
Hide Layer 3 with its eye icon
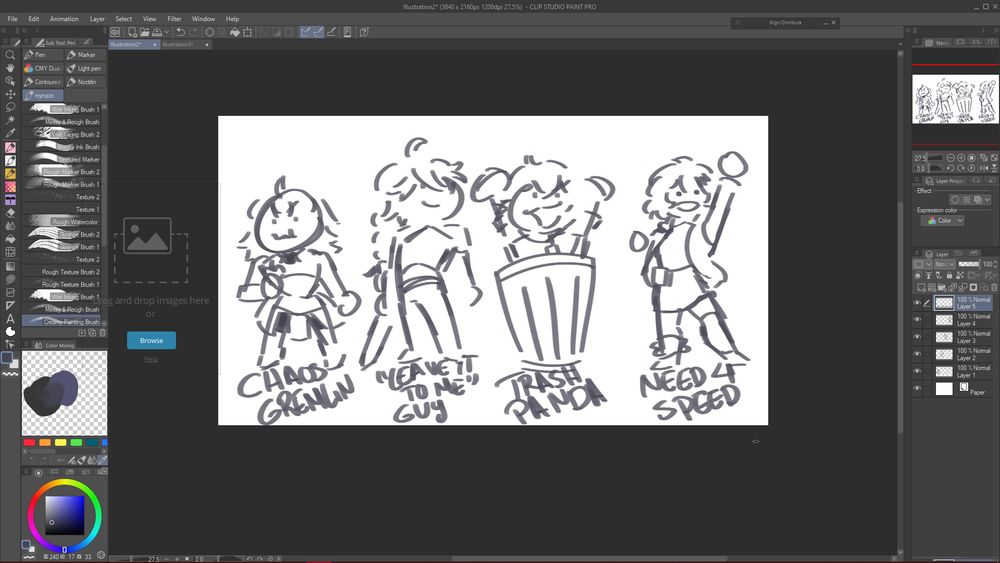click(917, 337)
